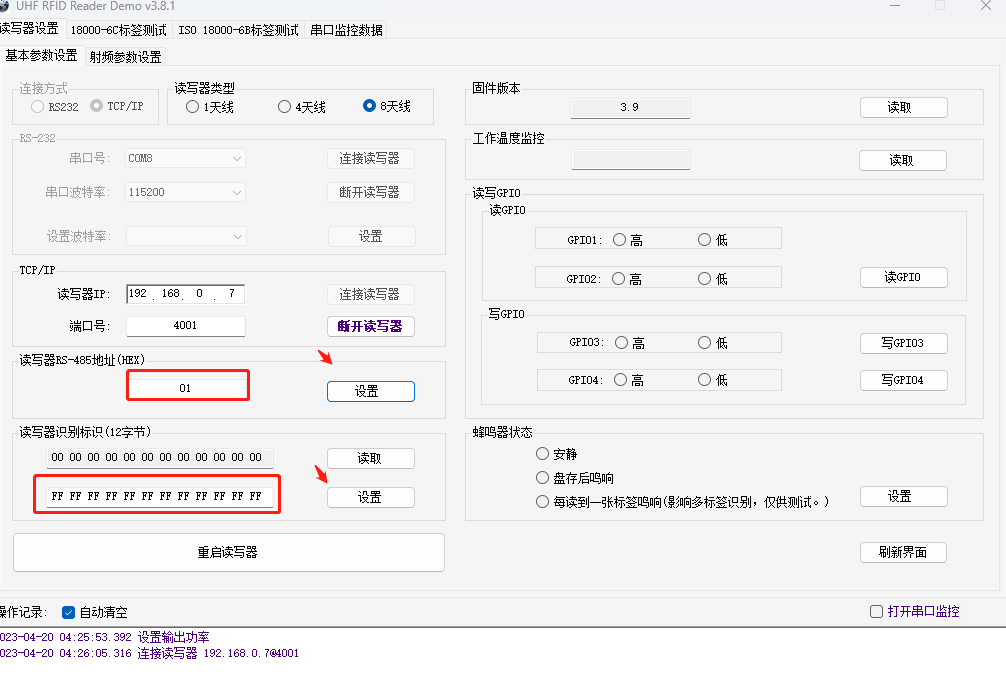Switch to the 18000-6C标签测试 tab
The image size is (1006, 699).
(118, 30)
